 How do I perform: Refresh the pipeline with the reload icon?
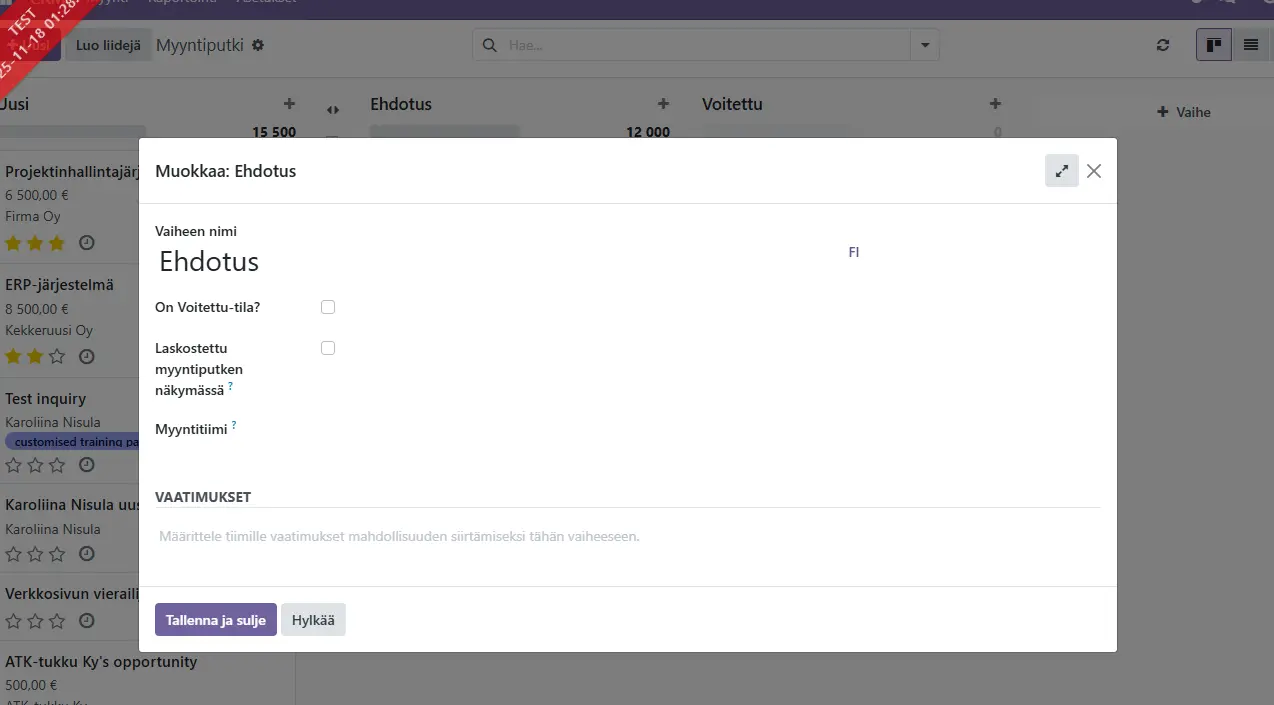(1163, 45)
